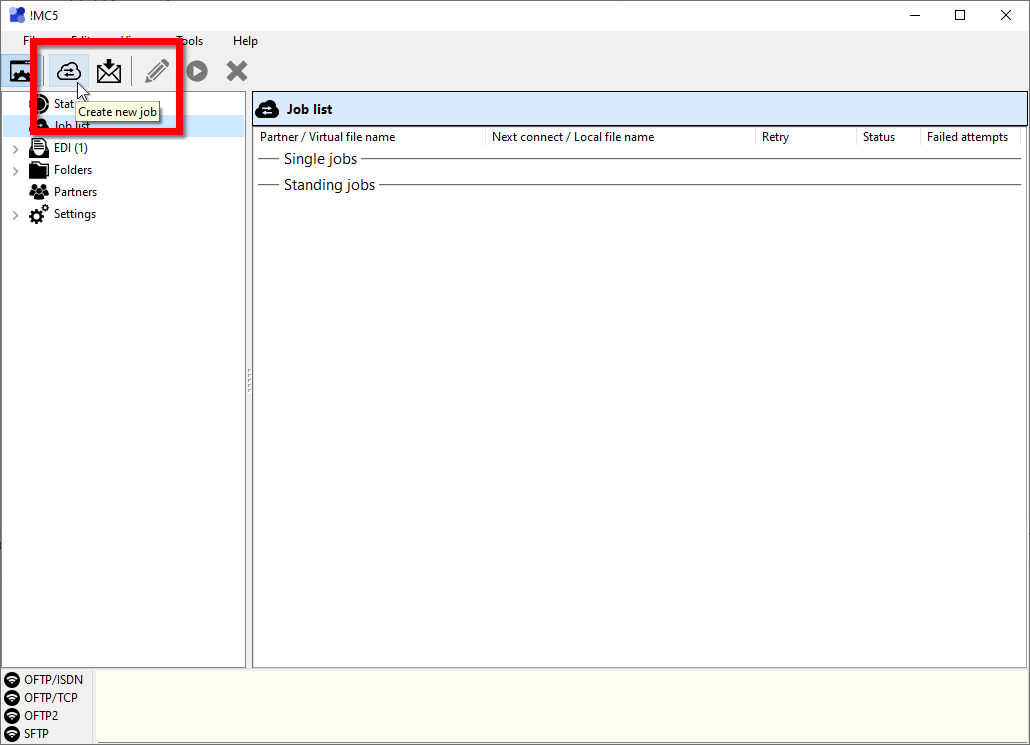The height and width of the screenshot is (745, 1030).
Task: Sort by Partner / Virtual file name column
Action: click(x=369, y=137)
